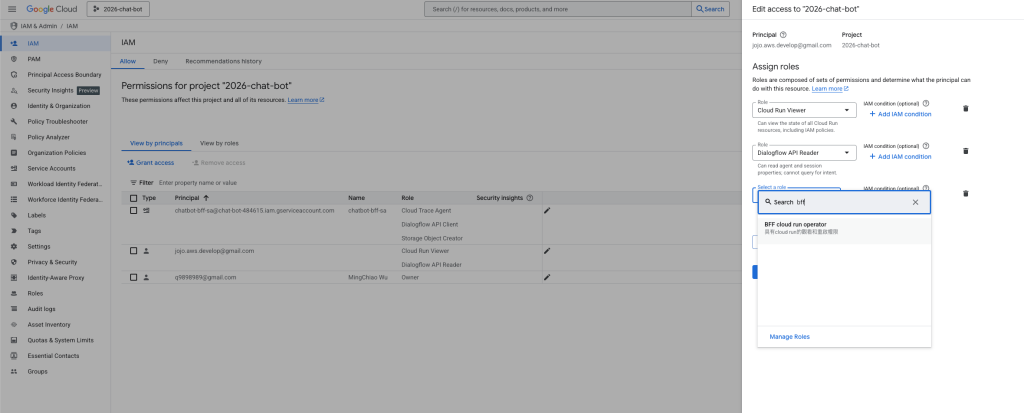Open Asset Inventory in the sidebar

[x=49, y=325]
